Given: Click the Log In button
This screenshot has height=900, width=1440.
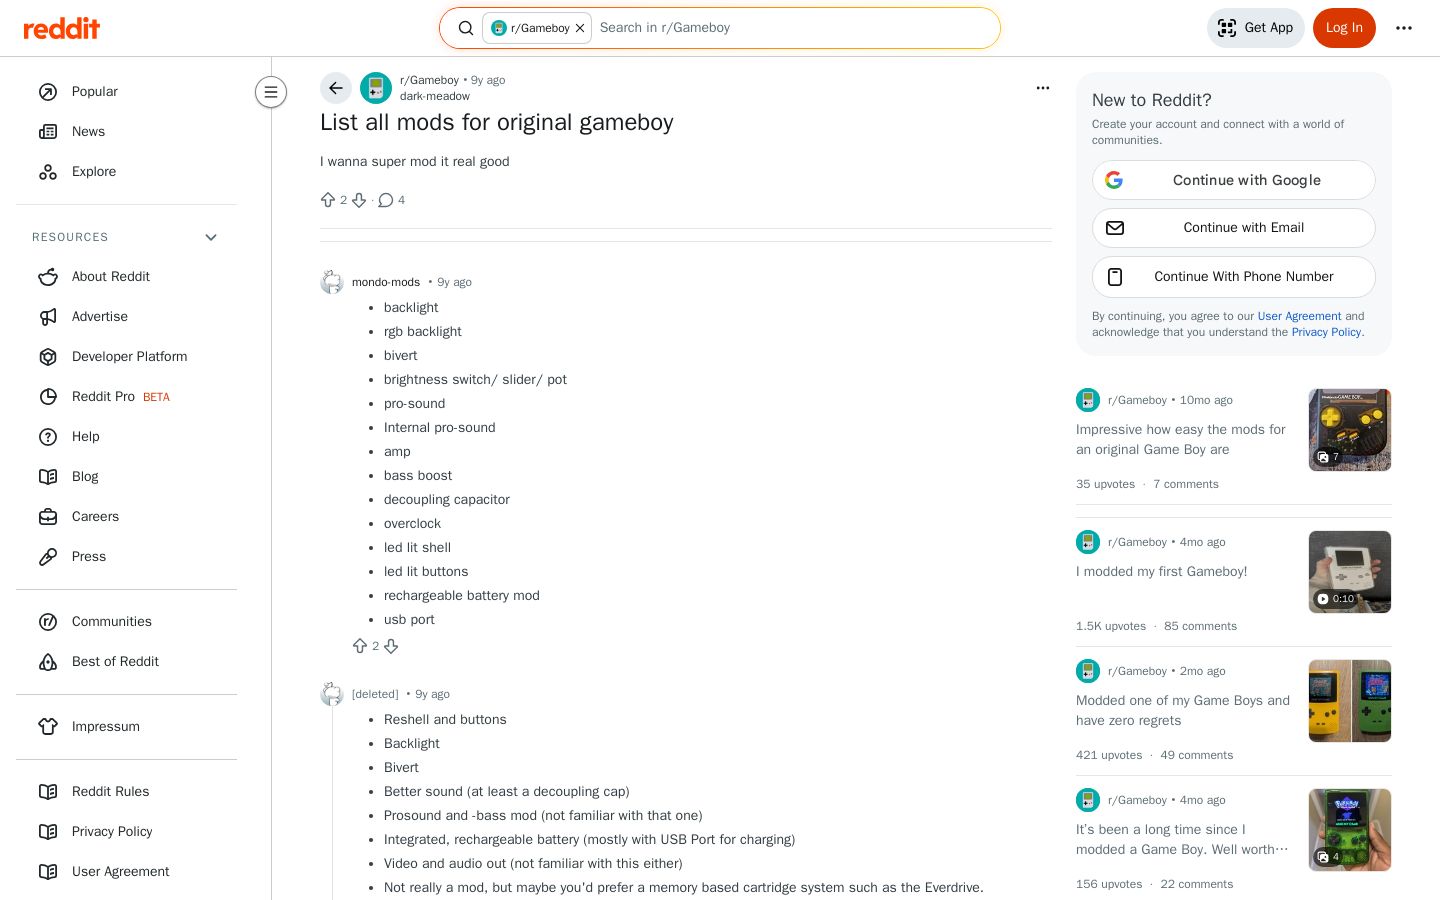Looking at the screenshot, I should (1344, 28).
